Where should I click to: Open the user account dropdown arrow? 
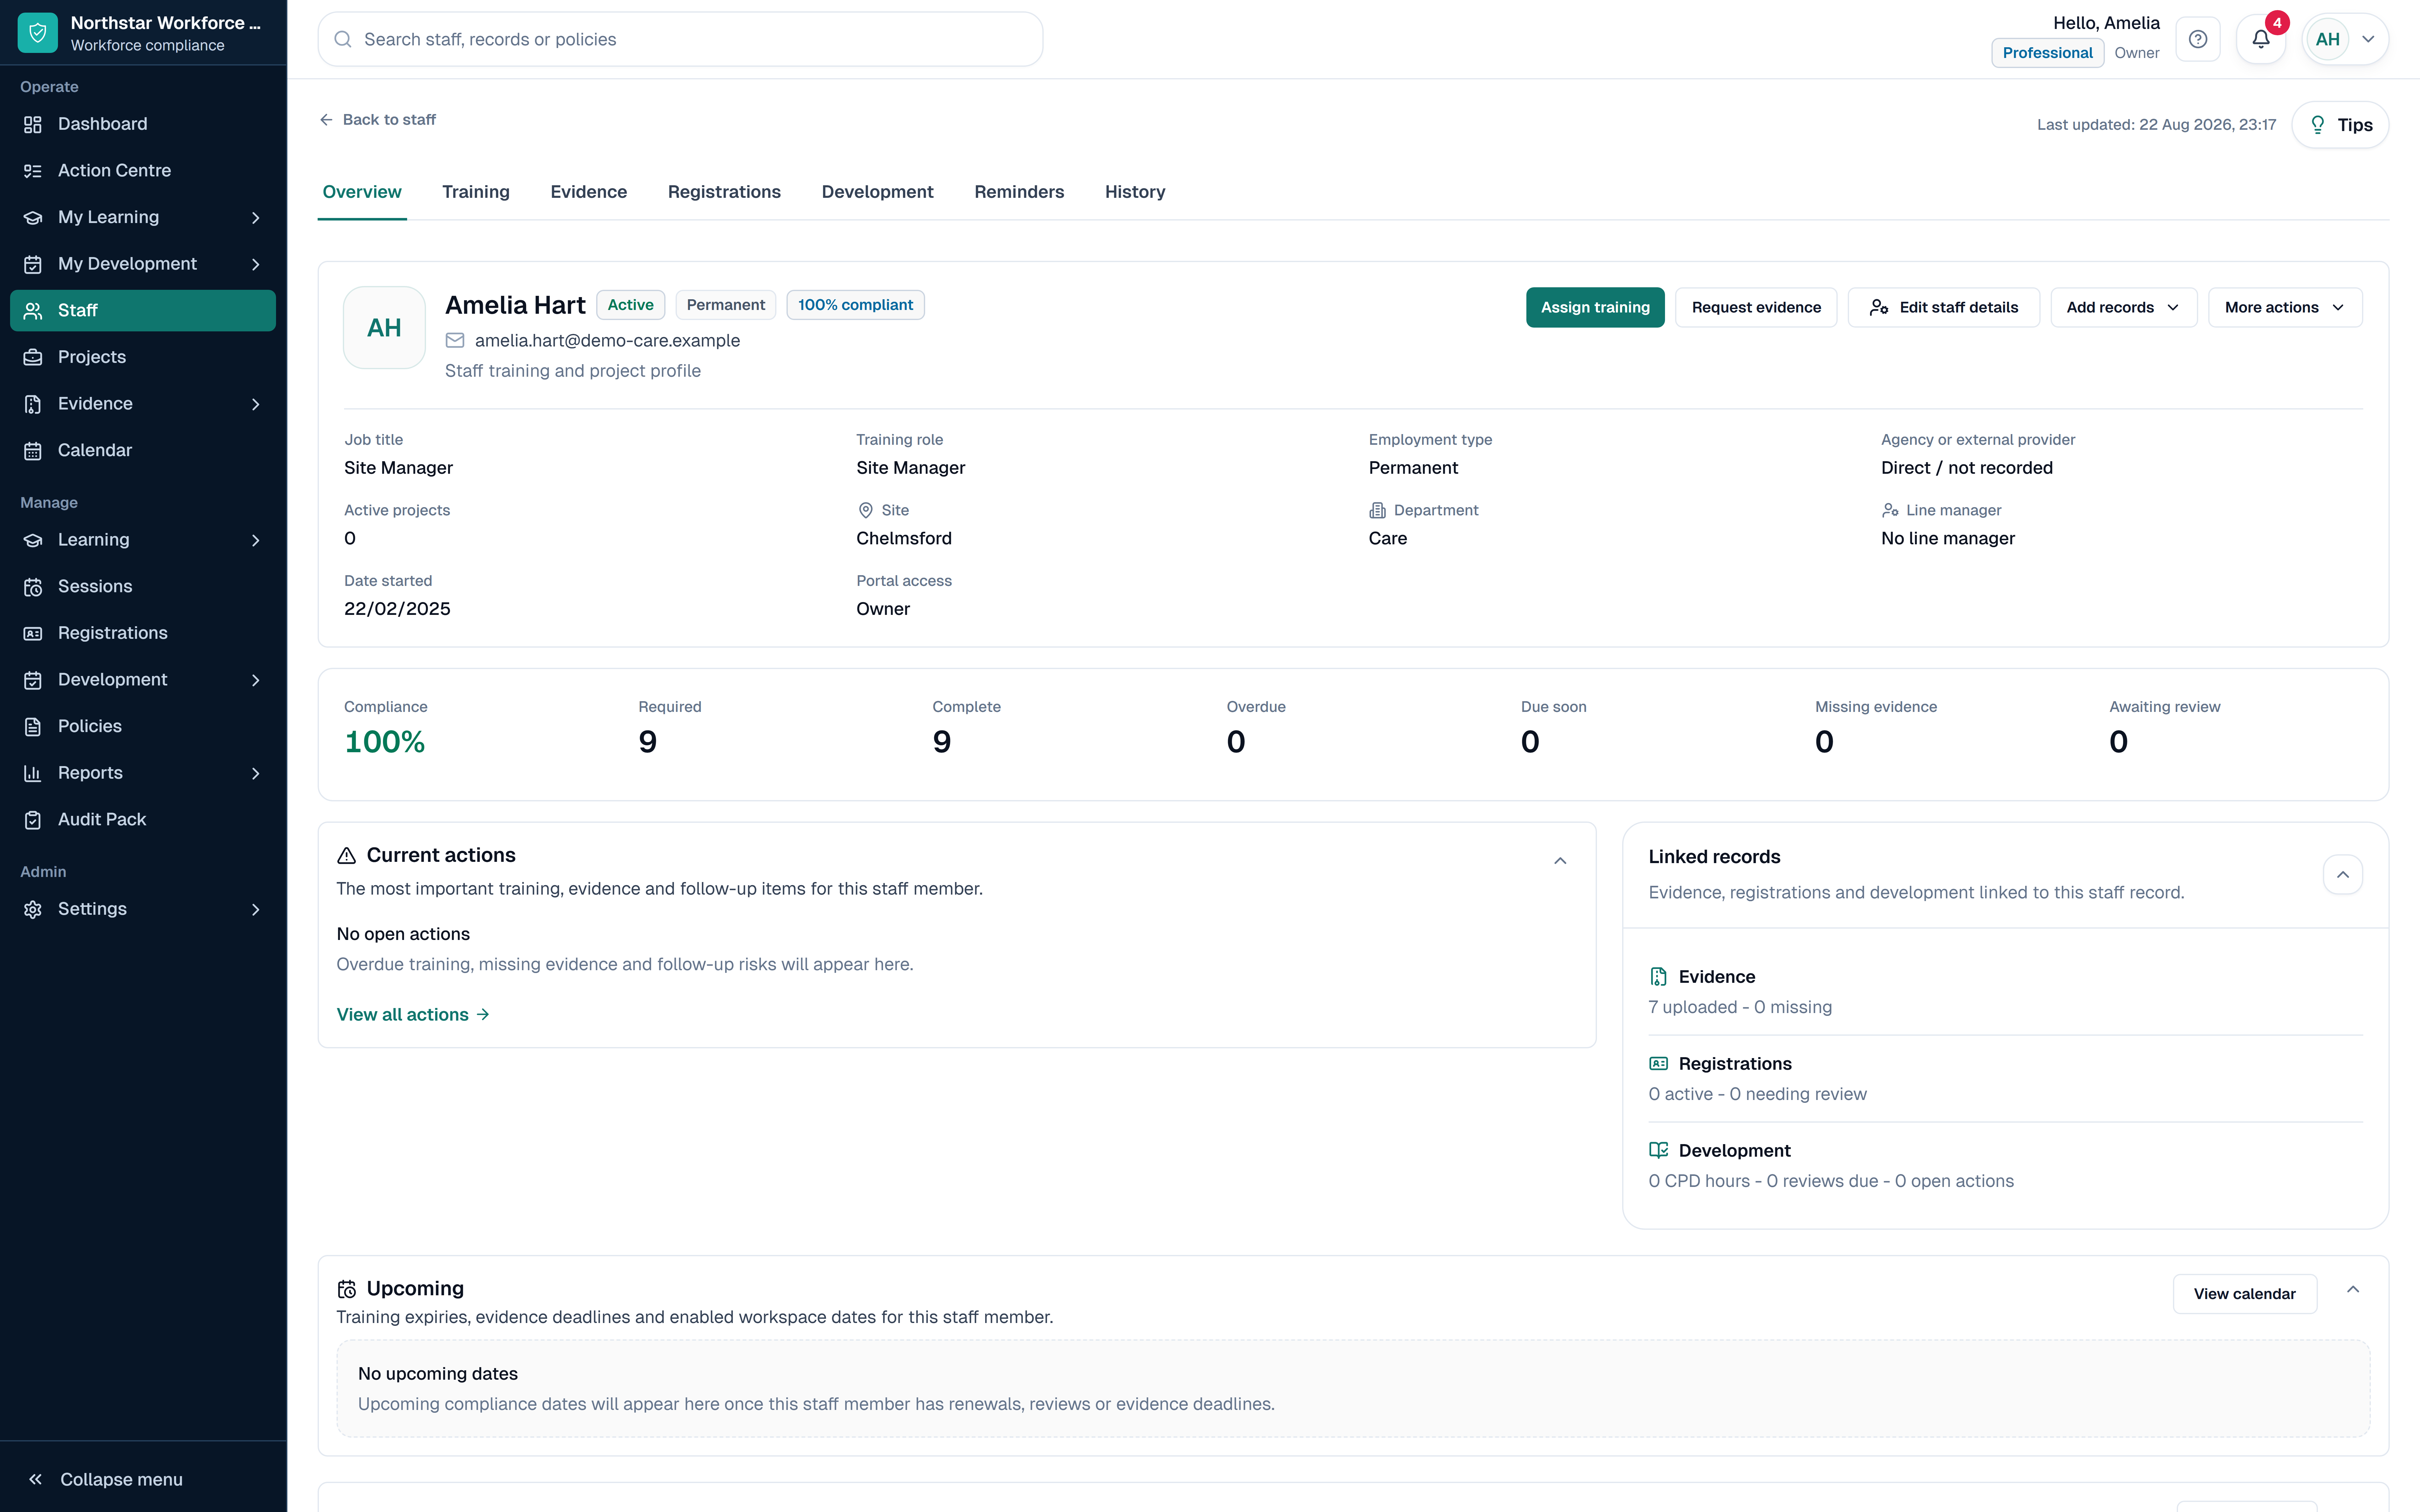click(2368, 39)
